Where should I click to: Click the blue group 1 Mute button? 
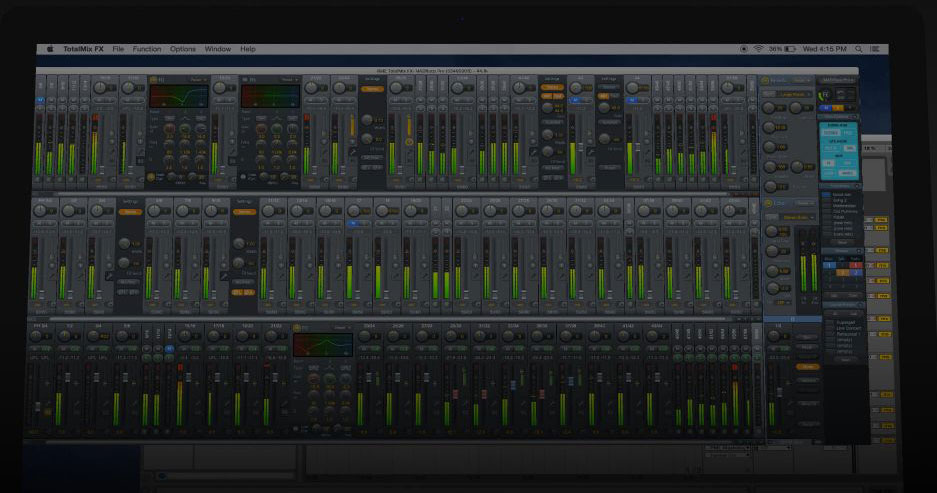(x=828, y=265)
